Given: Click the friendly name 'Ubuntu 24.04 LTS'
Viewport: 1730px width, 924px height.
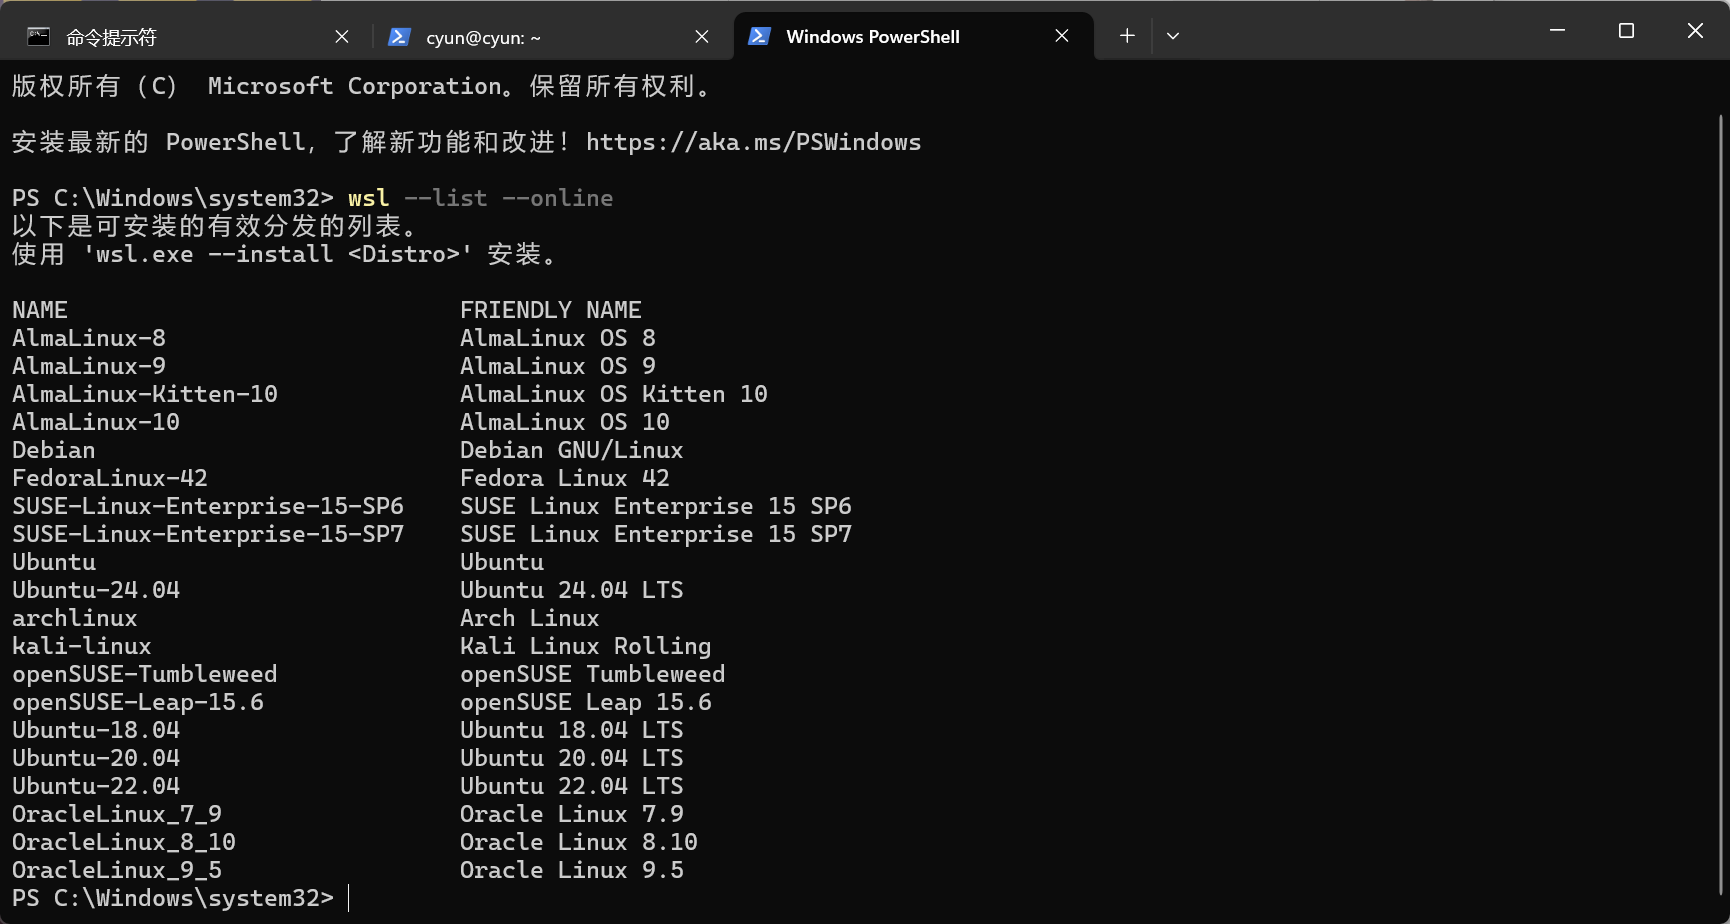Looking at the screenshot, I should (x=572, y=590).
